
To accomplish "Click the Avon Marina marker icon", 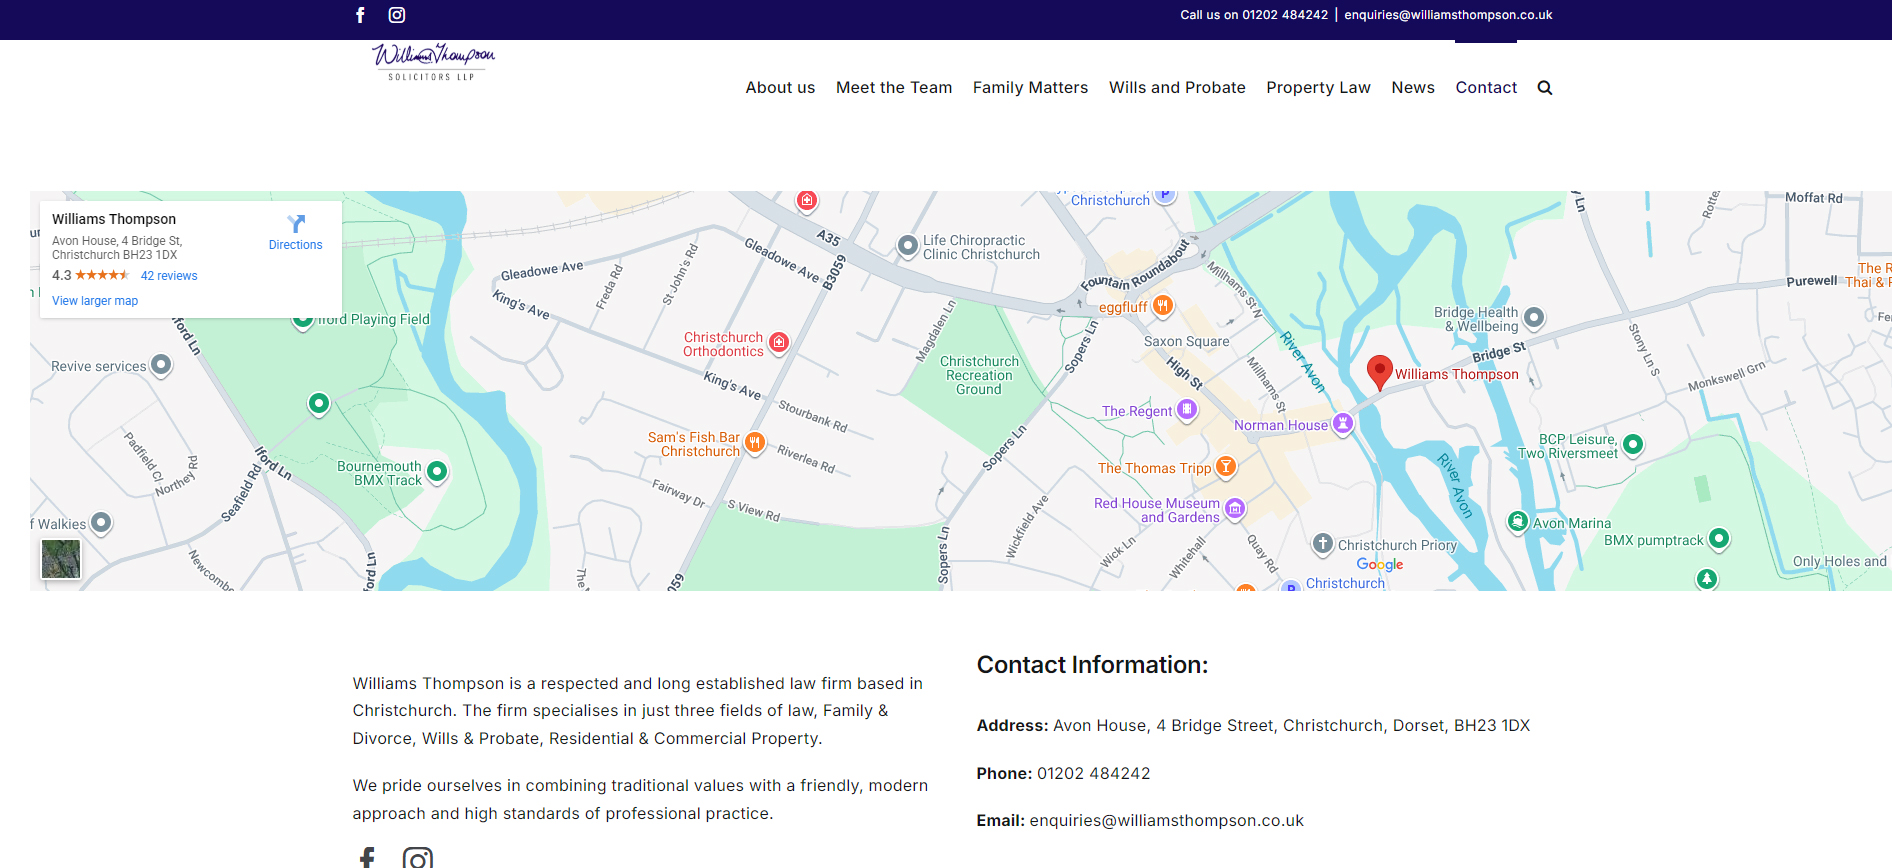I will coord(1518,521).
